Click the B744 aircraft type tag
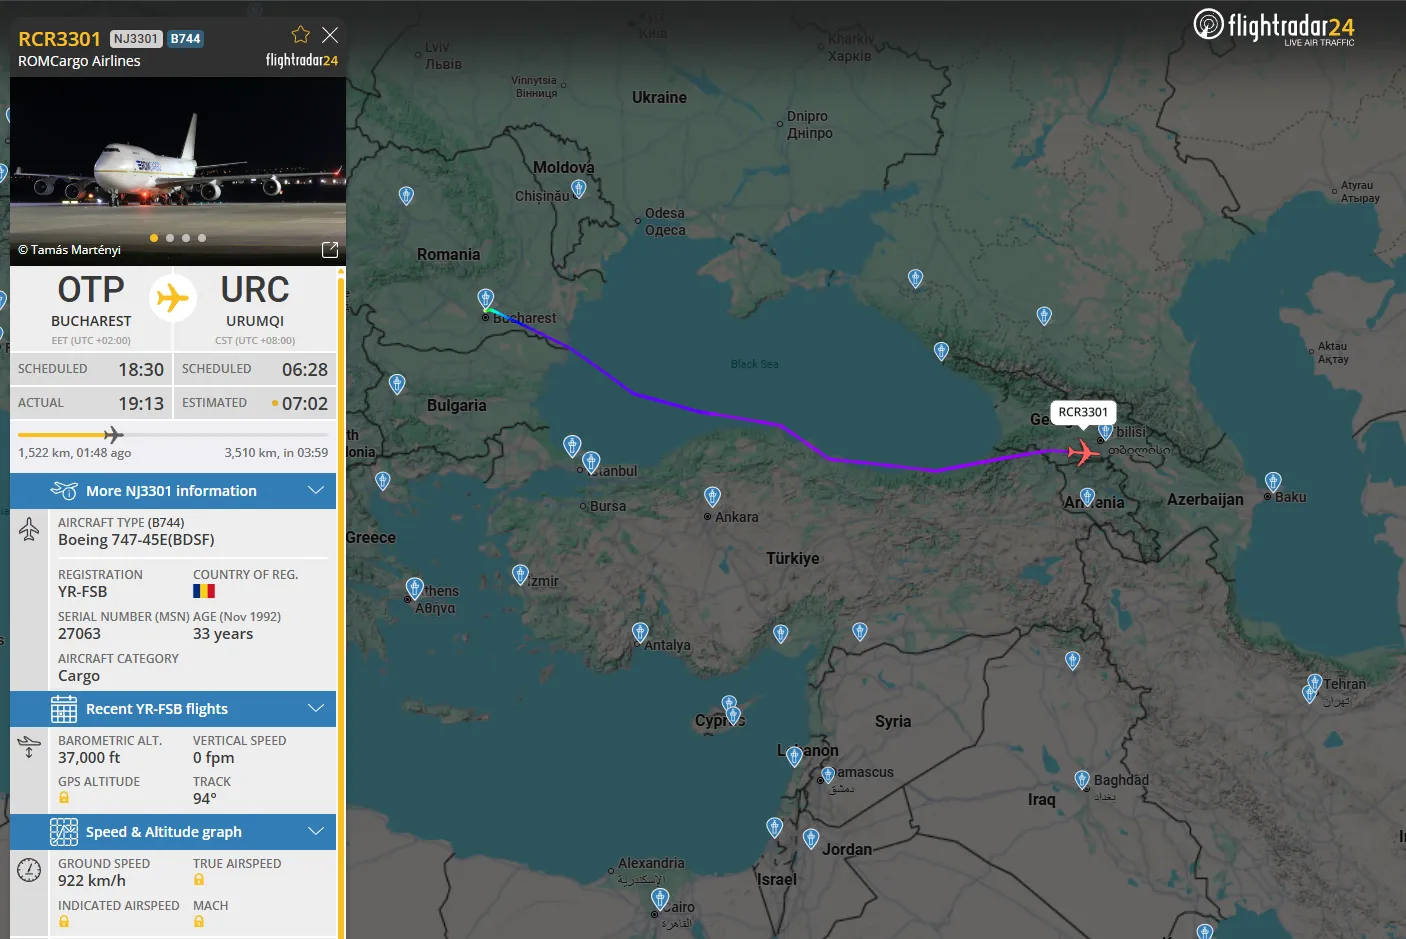This screenshot has width=1406, height=939. [185, 39]
